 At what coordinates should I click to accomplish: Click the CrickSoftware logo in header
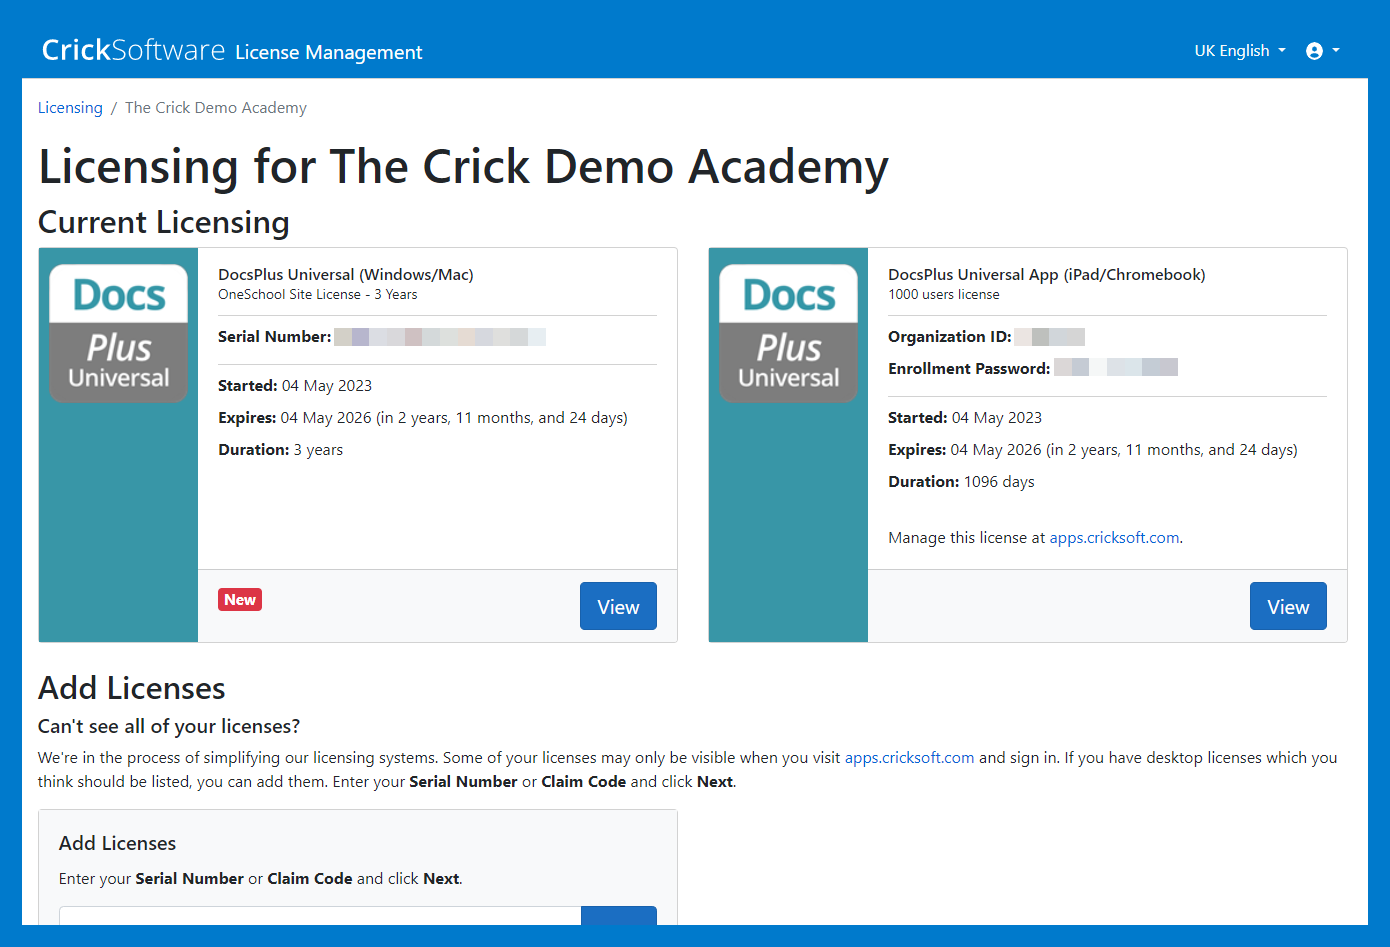133,50
